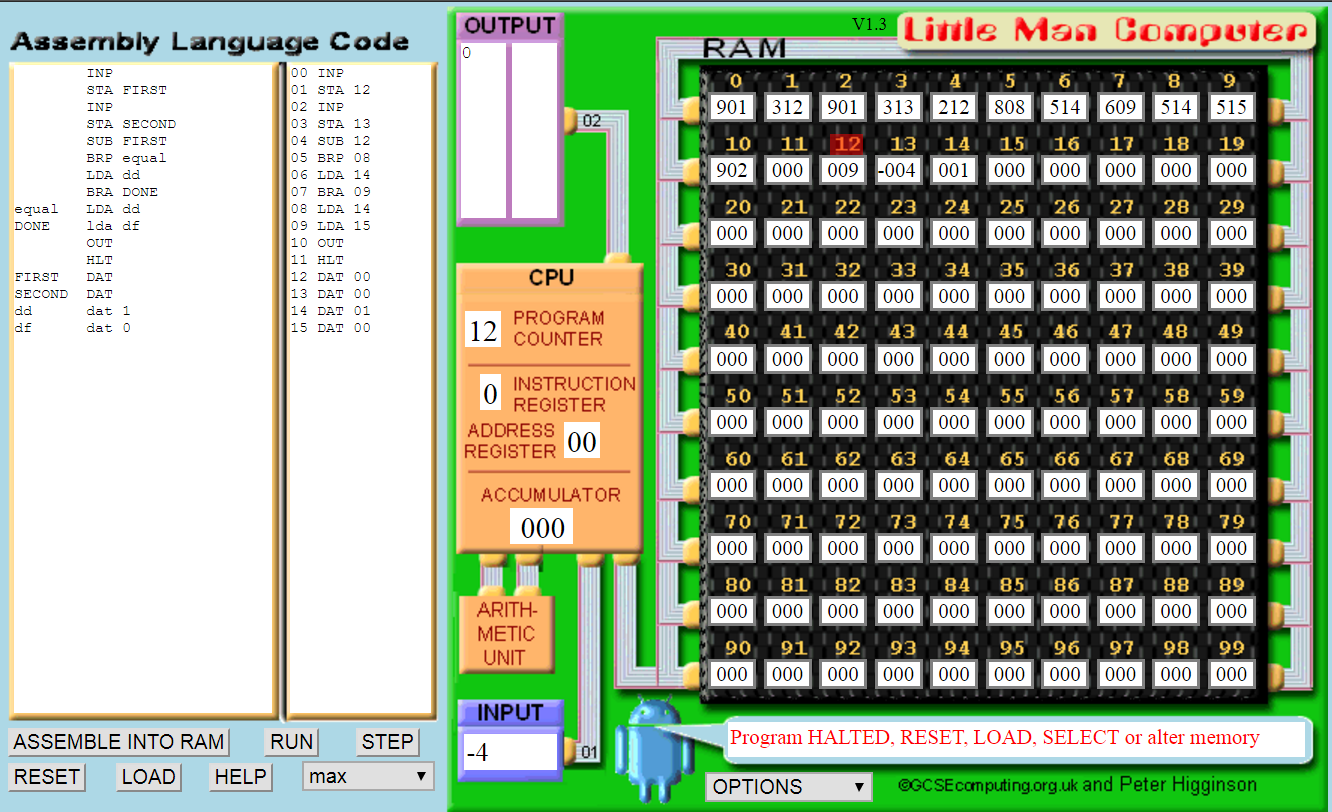Click the Program HALTED status message
This screenshot has width=1332, height=812.
[x=995, y=738]
